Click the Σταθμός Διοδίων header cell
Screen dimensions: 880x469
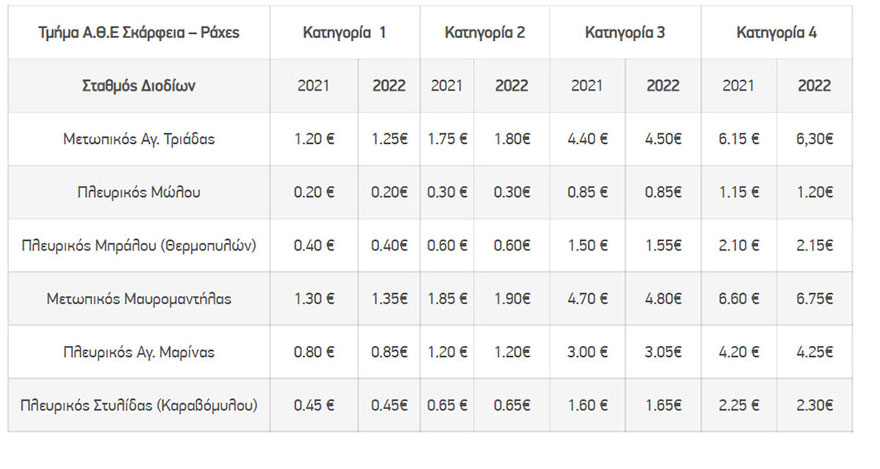tap(139, 86)
